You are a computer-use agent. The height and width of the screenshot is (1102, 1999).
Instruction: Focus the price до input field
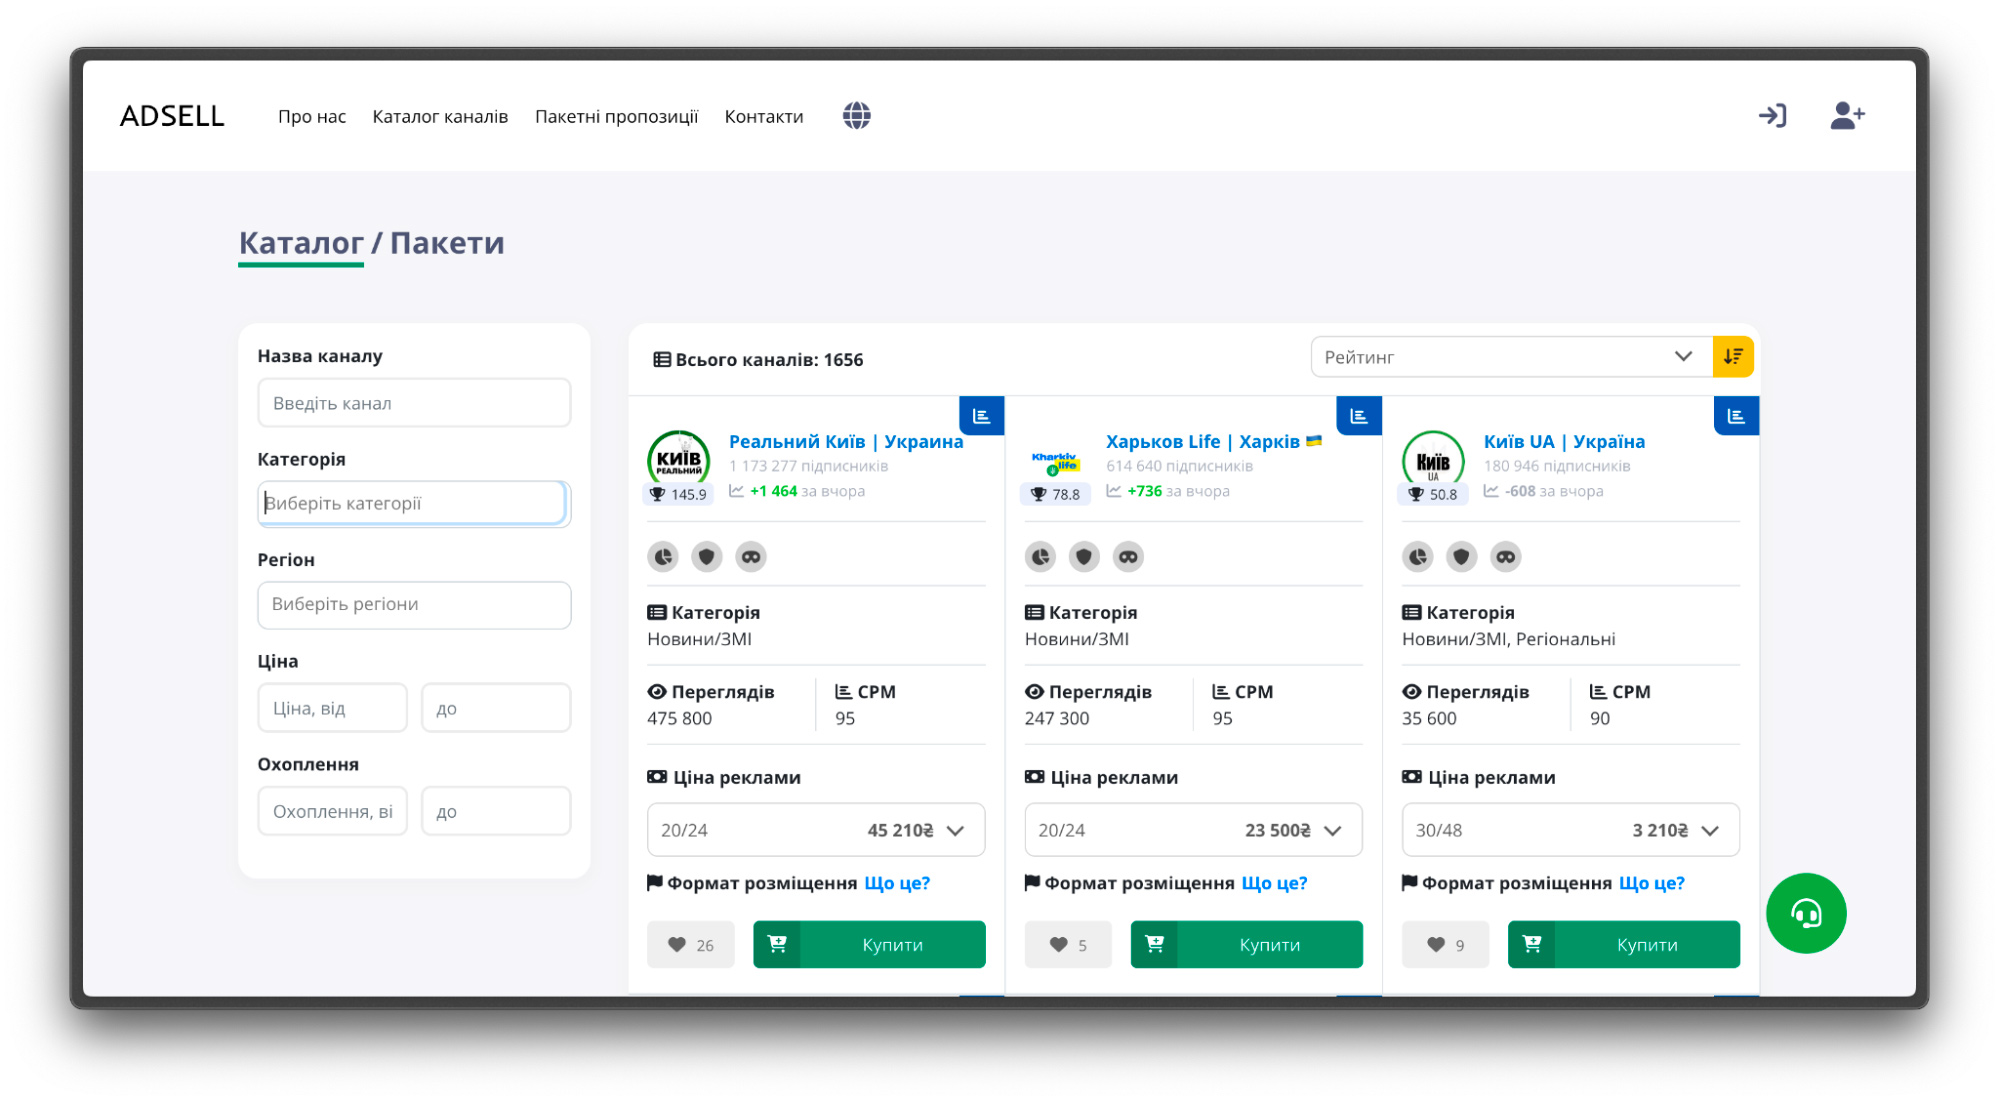496,708
